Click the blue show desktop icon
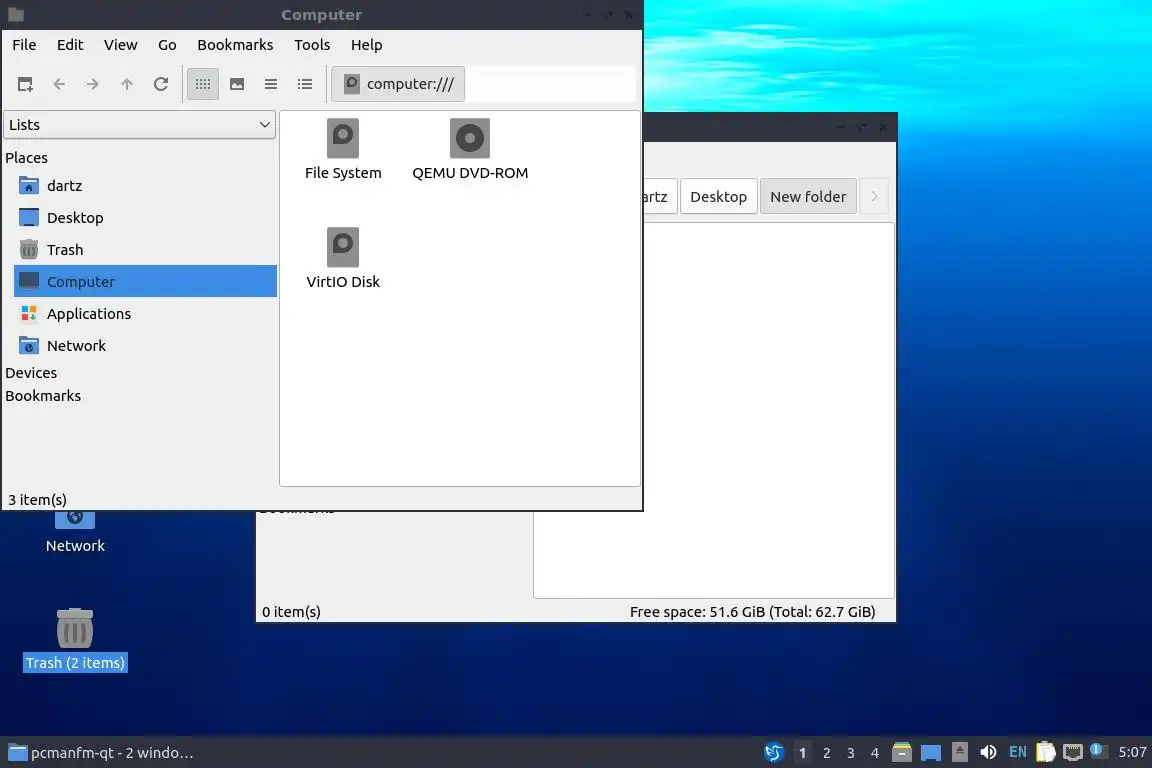 point(931,753)
